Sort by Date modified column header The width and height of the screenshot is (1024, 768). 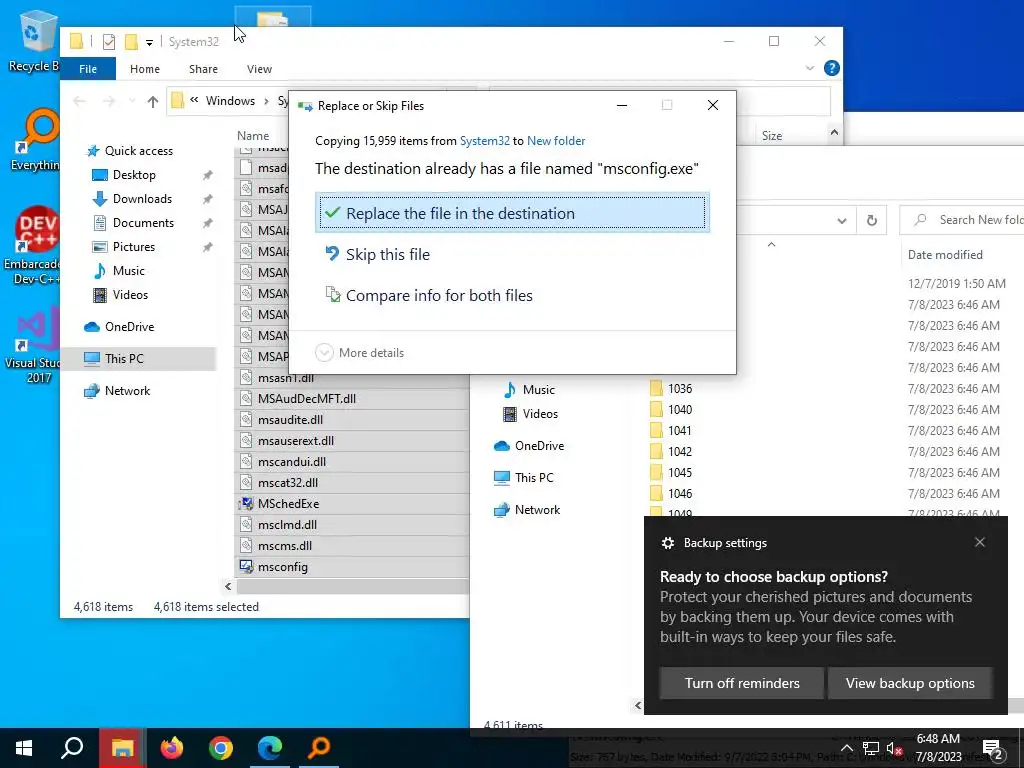[945, 255]
